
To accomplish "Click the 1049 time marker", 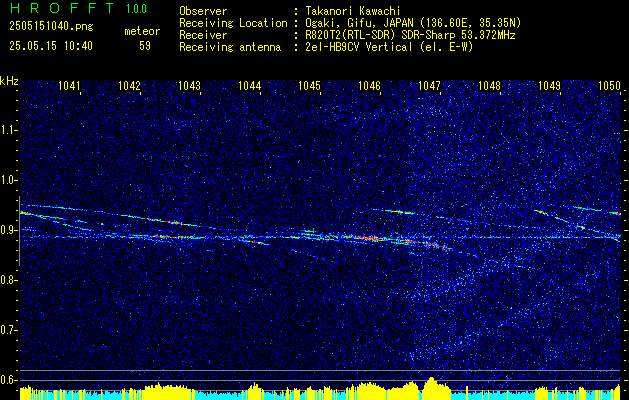I will pyautogui.click(x=549, y=85).
